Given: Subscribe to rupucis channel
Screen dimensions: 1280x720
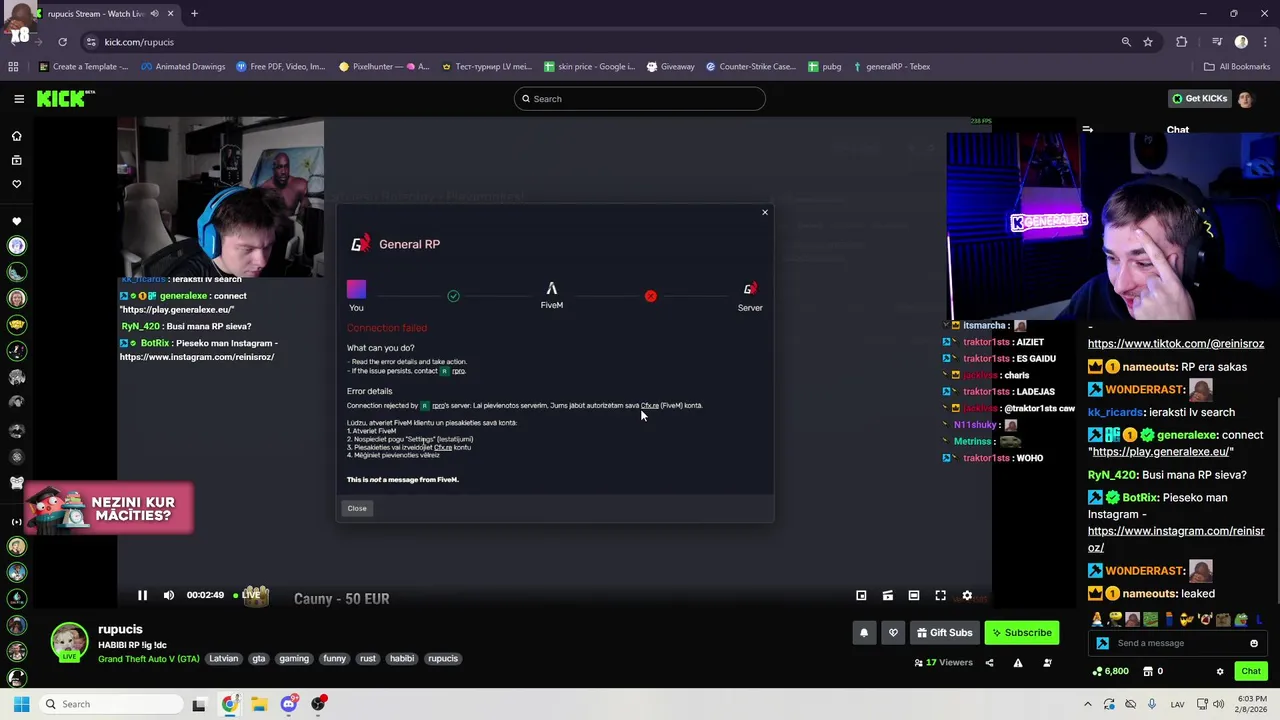Looking at the screenshot, I should [x=1021, y=632].
